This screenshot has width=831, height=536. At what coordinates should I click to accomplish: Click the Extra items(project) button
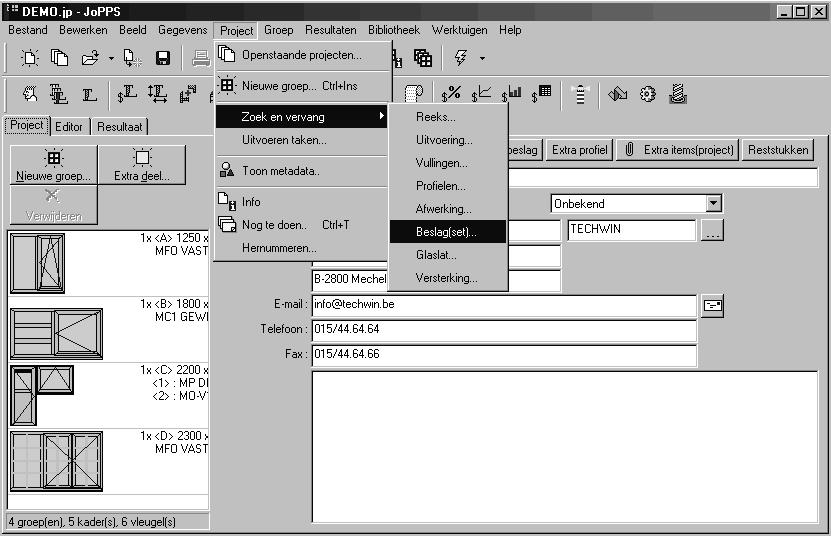tap(678, 150)
